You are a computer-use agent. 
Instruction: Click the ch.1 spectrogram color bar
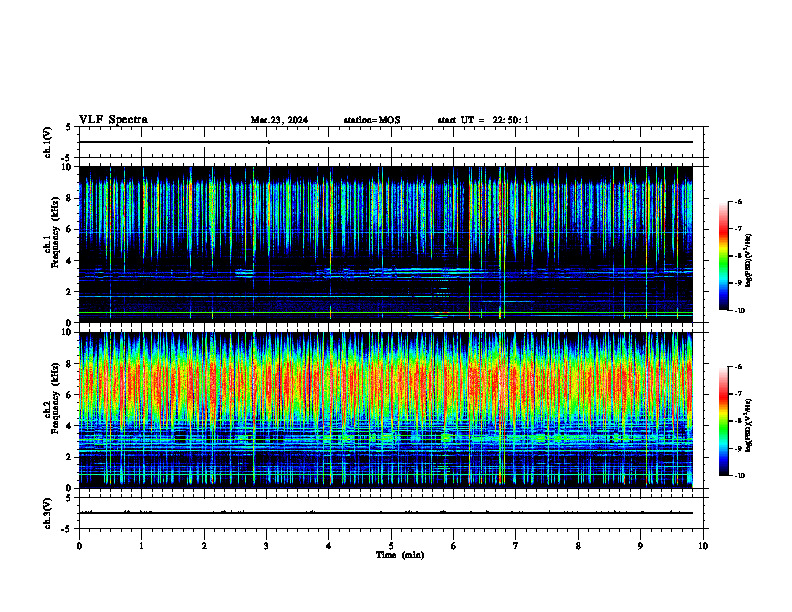723,256
